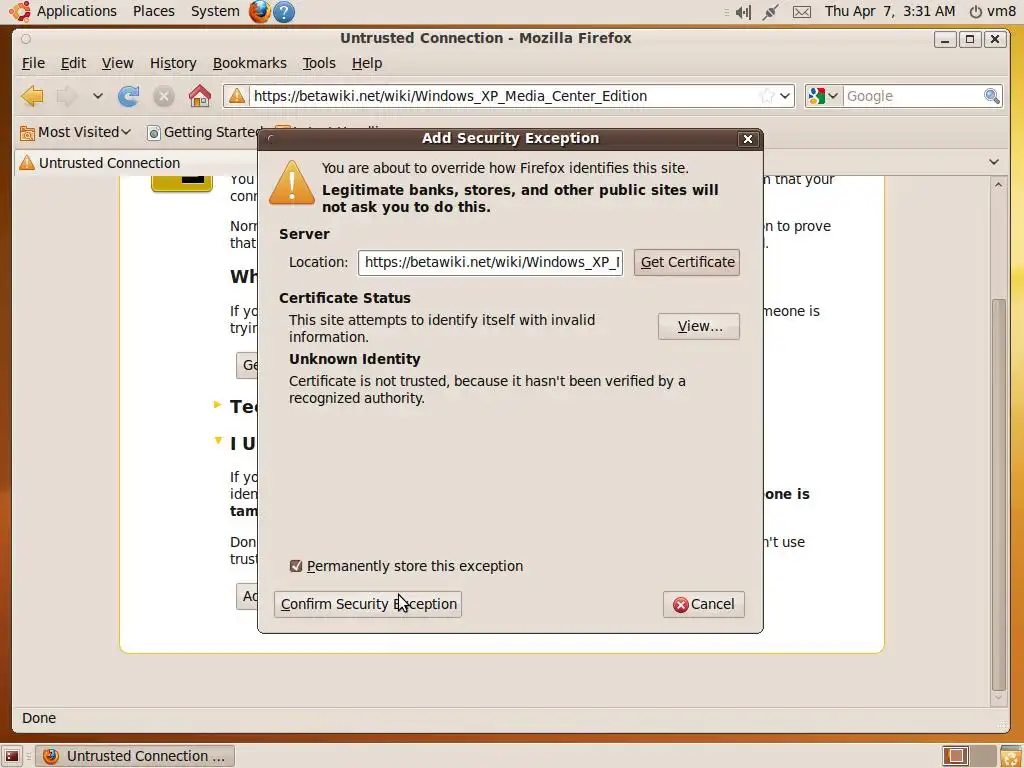Screen dimensions: 1024x768
Task: Open the Help launcher in the panel
Action: (x=284, y=11)
